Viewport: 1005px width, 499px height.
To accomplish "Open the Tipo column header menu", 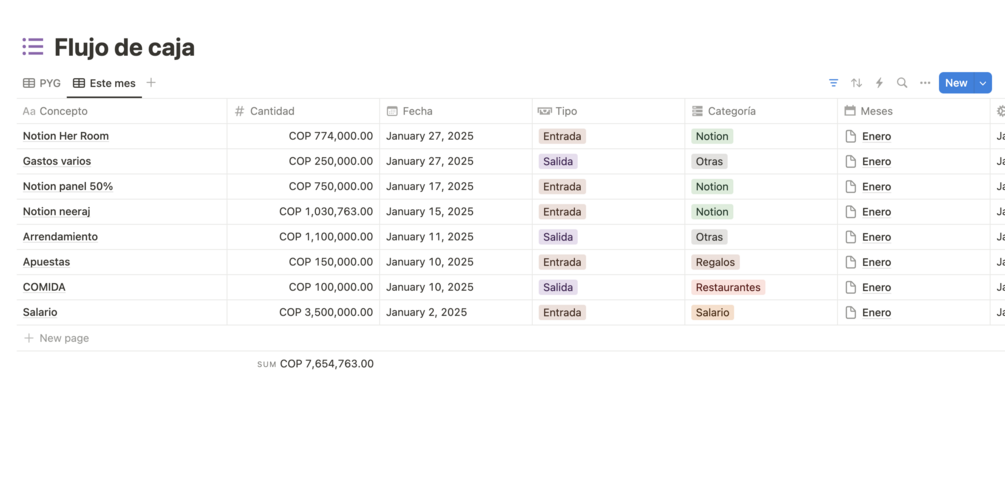I will point(566,111).
